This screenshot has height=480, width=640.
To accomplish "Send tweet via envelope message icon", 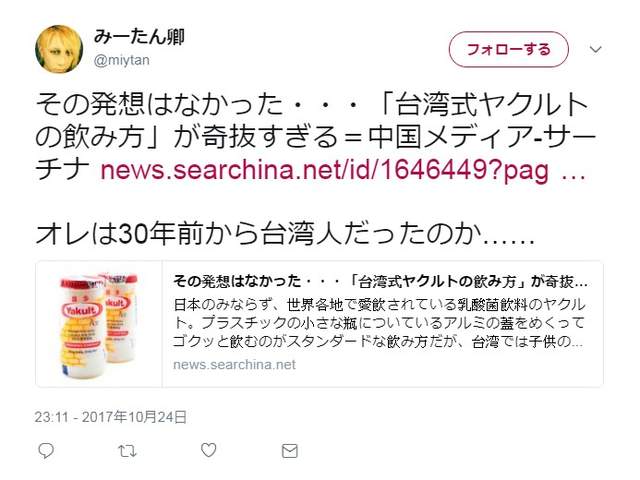I will coord(290,451).
